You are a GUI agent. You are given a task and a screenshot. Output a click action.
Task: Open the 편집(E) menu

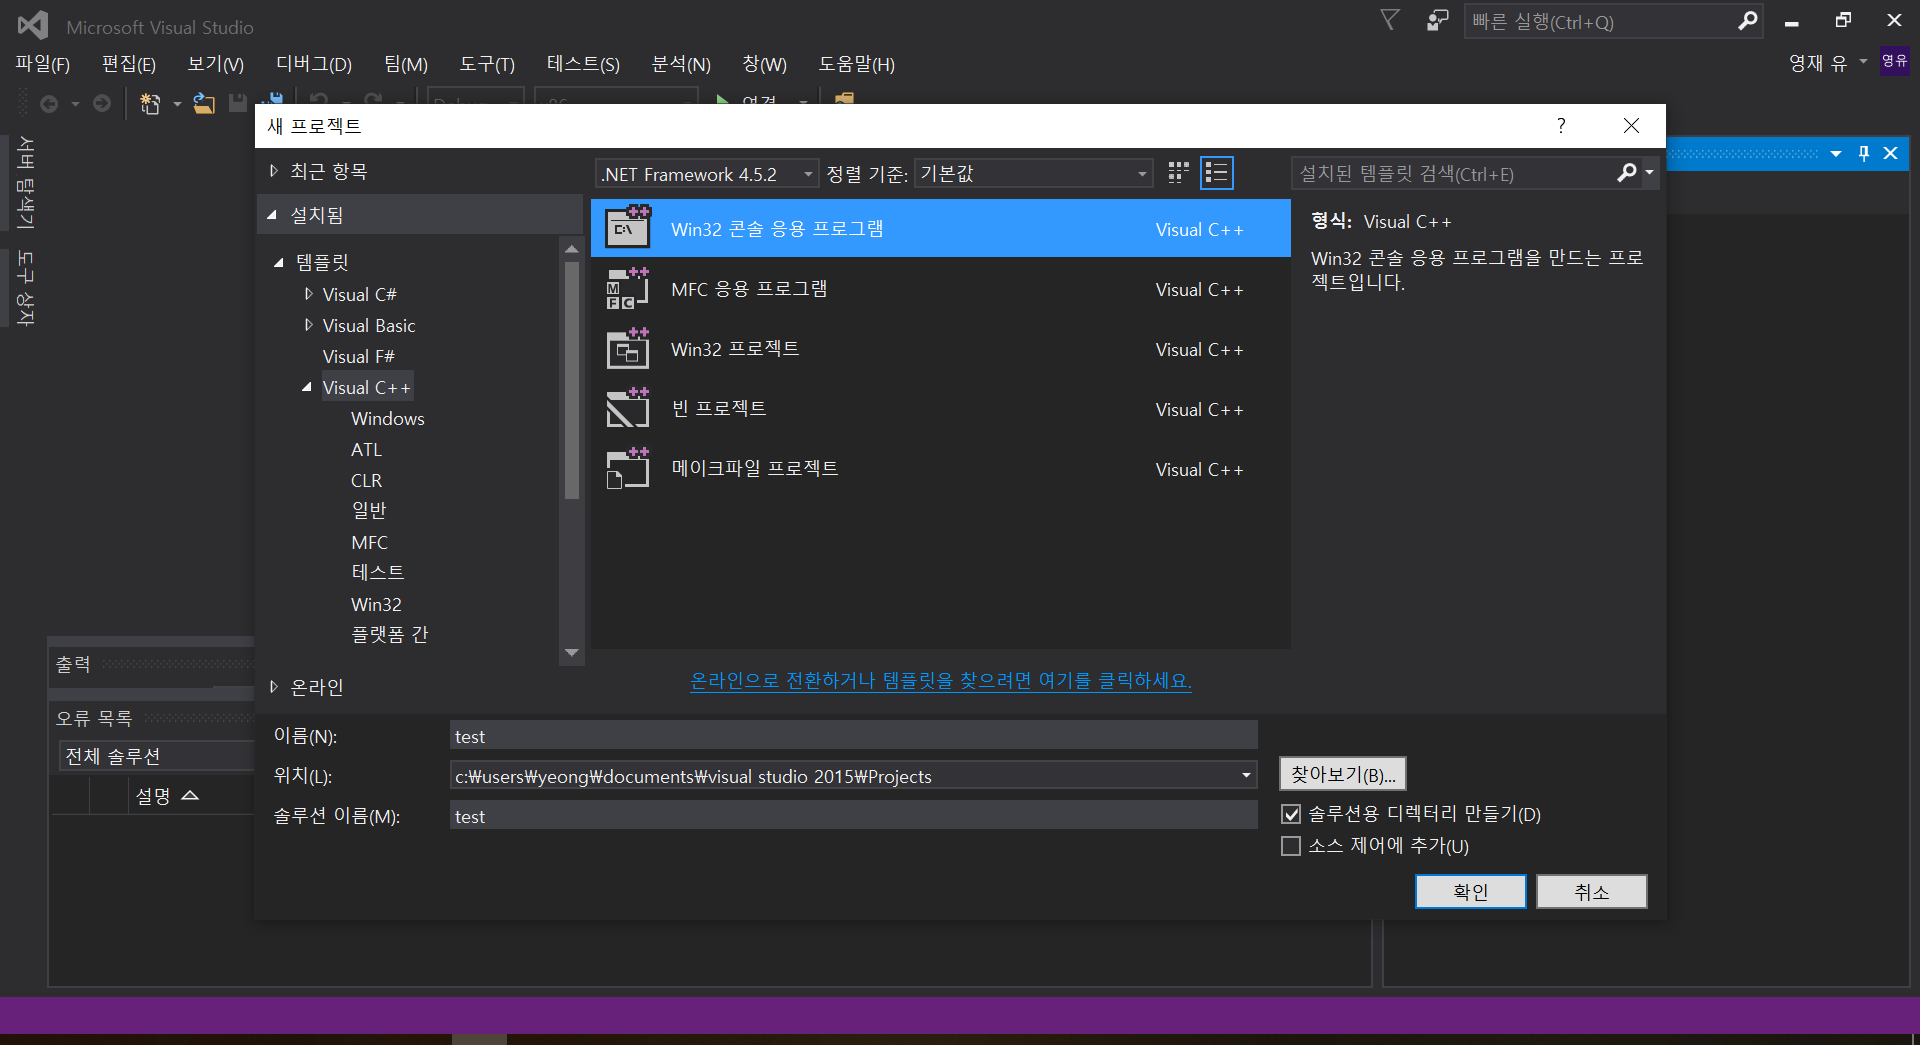[x=129, y=64]
